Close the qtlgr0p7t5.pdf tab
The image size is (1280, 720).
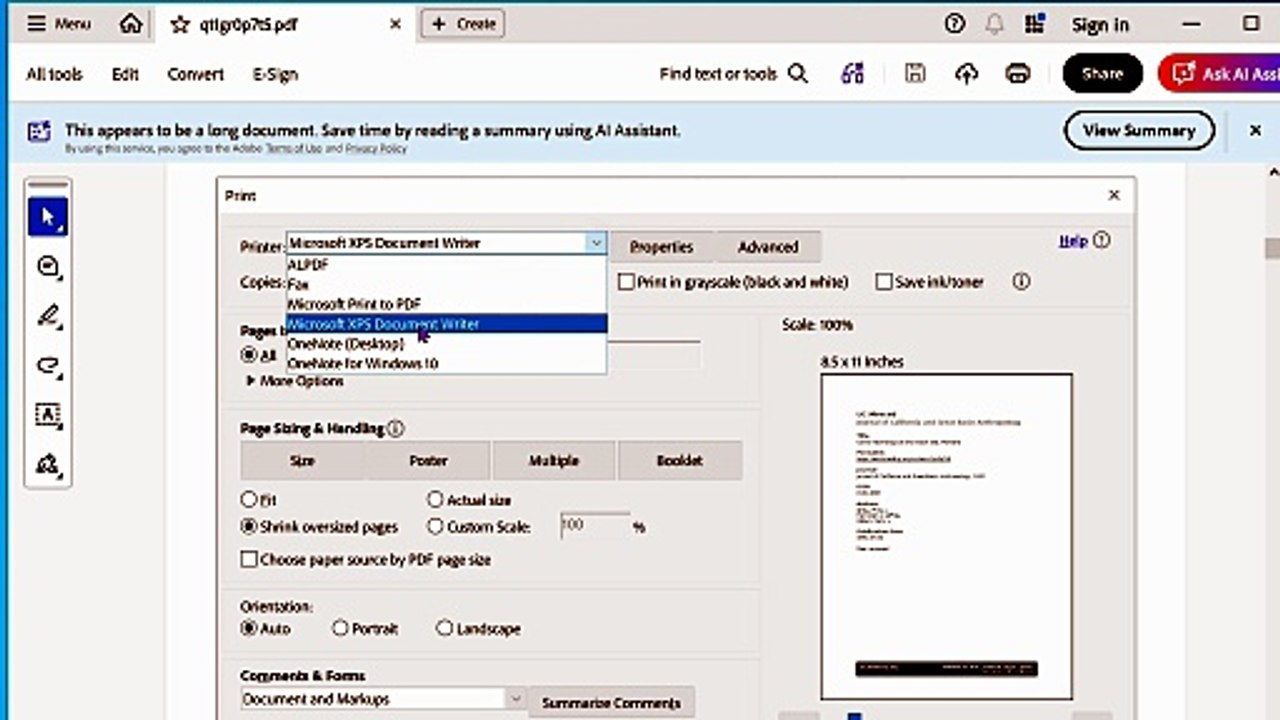click(395, 25)
